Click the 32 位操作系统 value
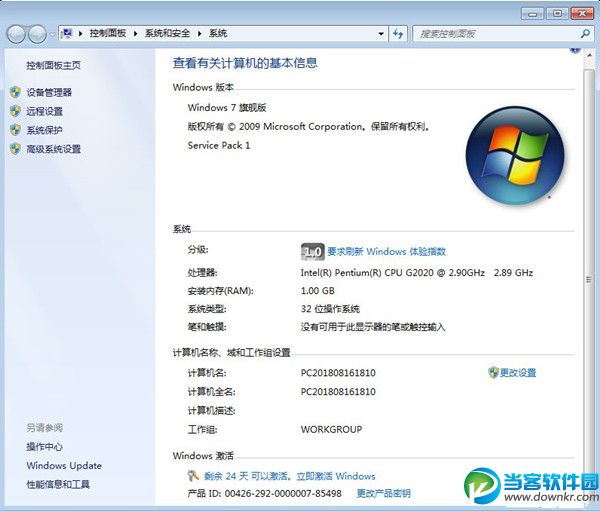This screenshot has height=511, width=600. (x=330, y=309)
